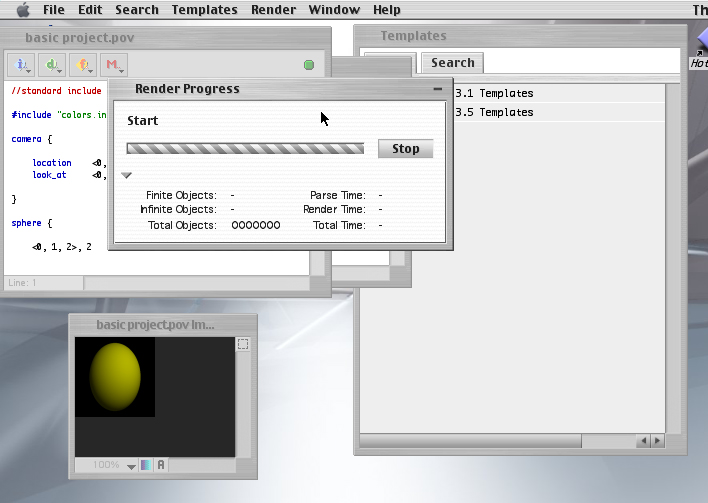Open the orange 'f' functions toolbar popup
708x503 pixels.
84,66
